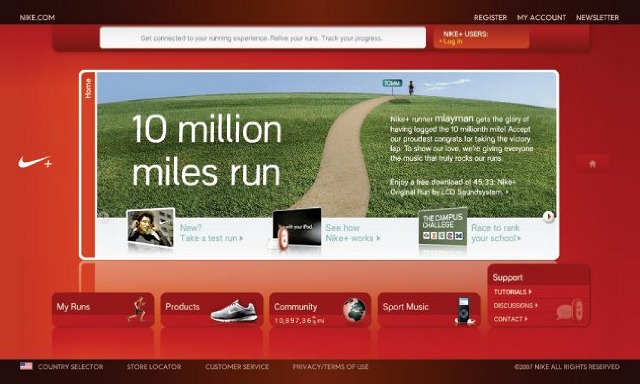Screen dimensions: 640x384
Task: Click 'See how Nike+ works' link
Action: [x=353, y=233]
